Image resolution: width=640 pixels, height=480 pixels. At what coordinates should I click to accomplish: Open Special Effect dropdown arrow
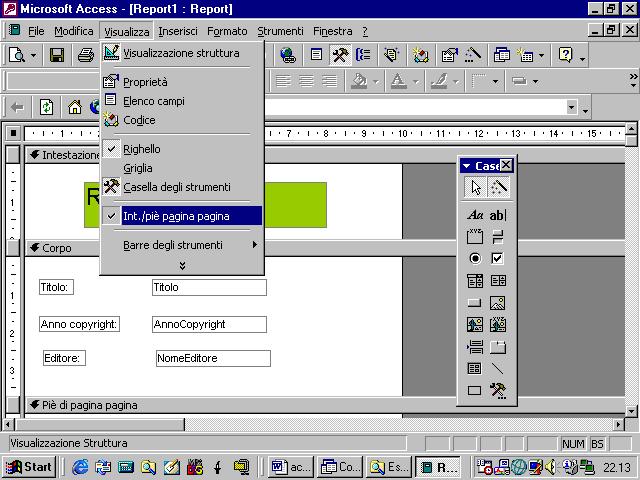(535, 82)
